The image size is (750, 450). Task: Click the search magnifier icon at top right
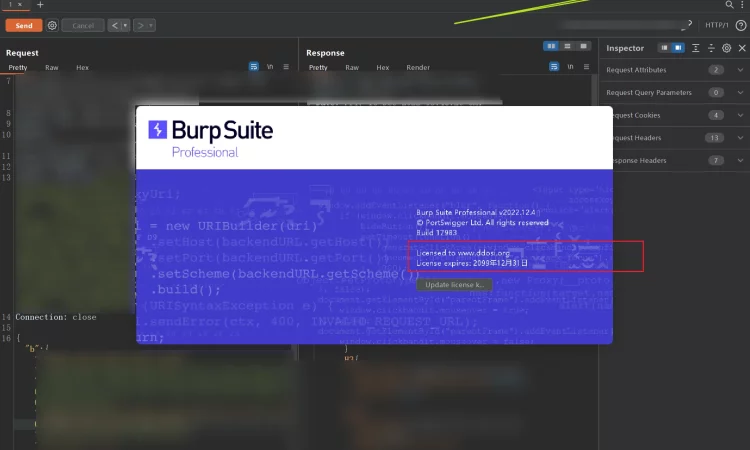(x=729, y=5)
